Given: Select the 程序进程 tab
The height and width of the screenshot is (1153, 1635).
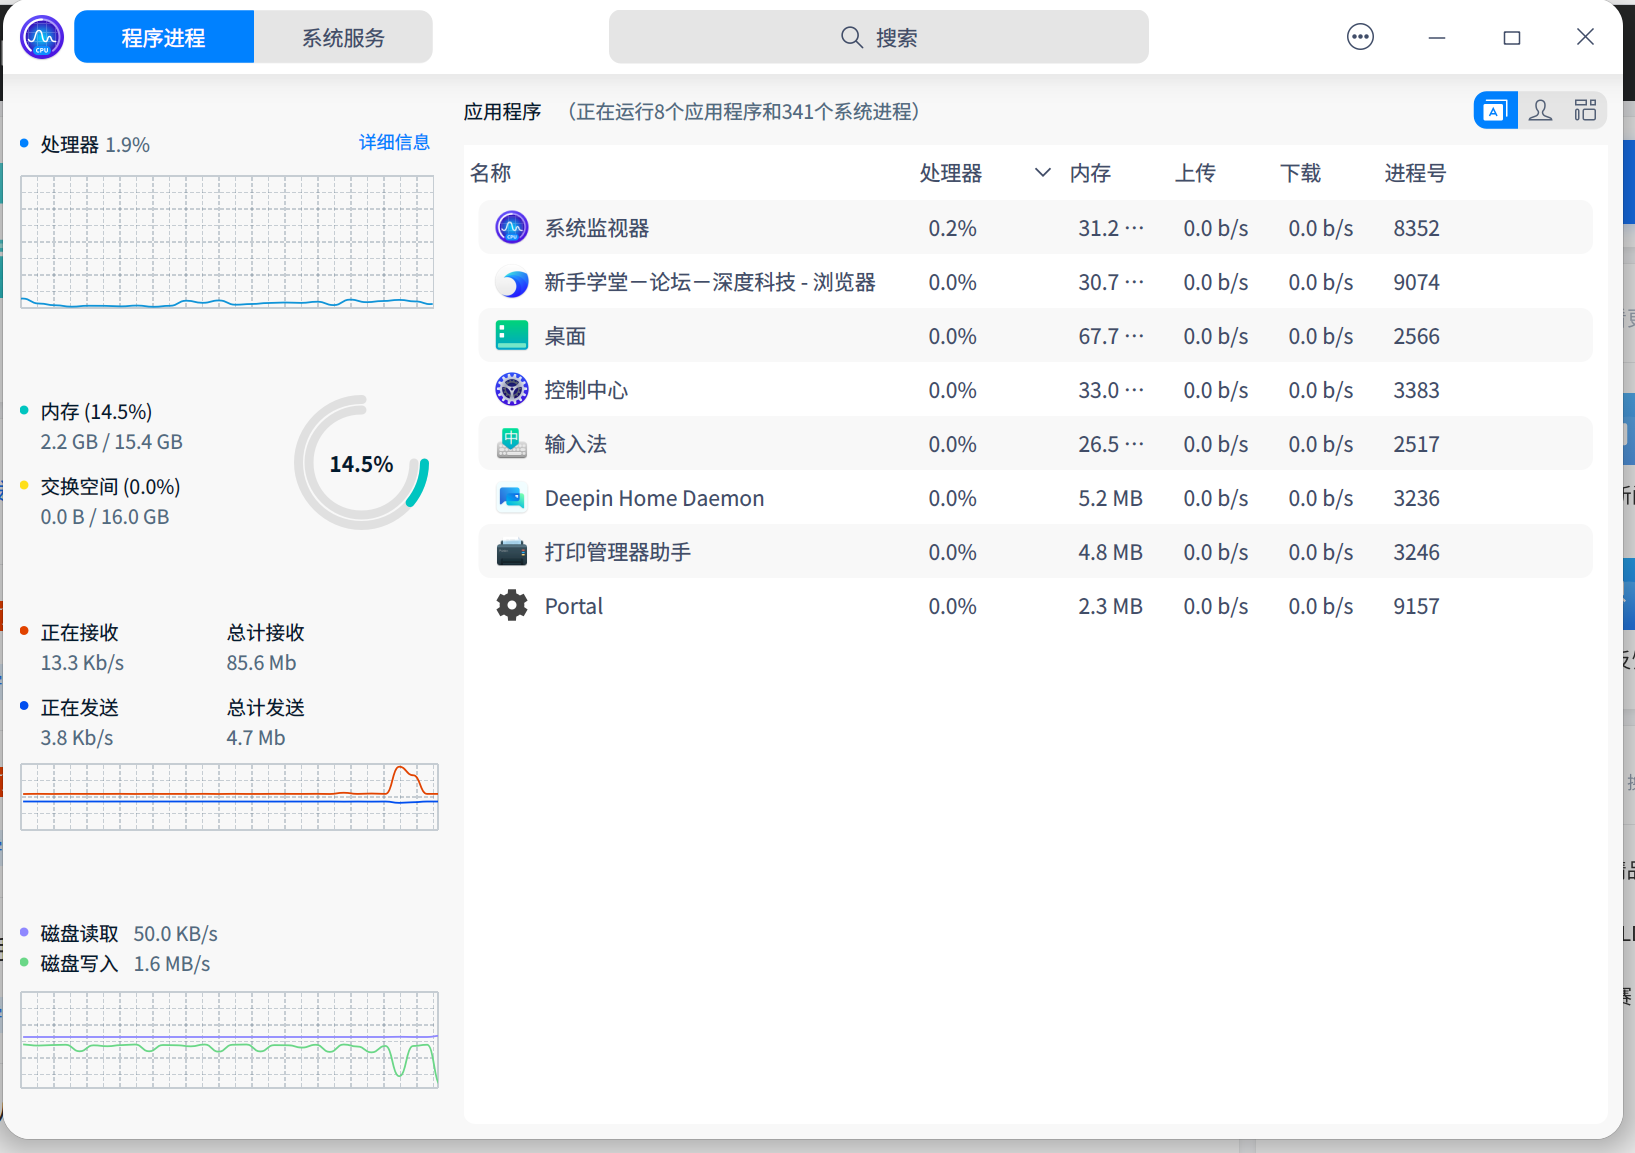Looking at the screenshot, I should [163, 36].
